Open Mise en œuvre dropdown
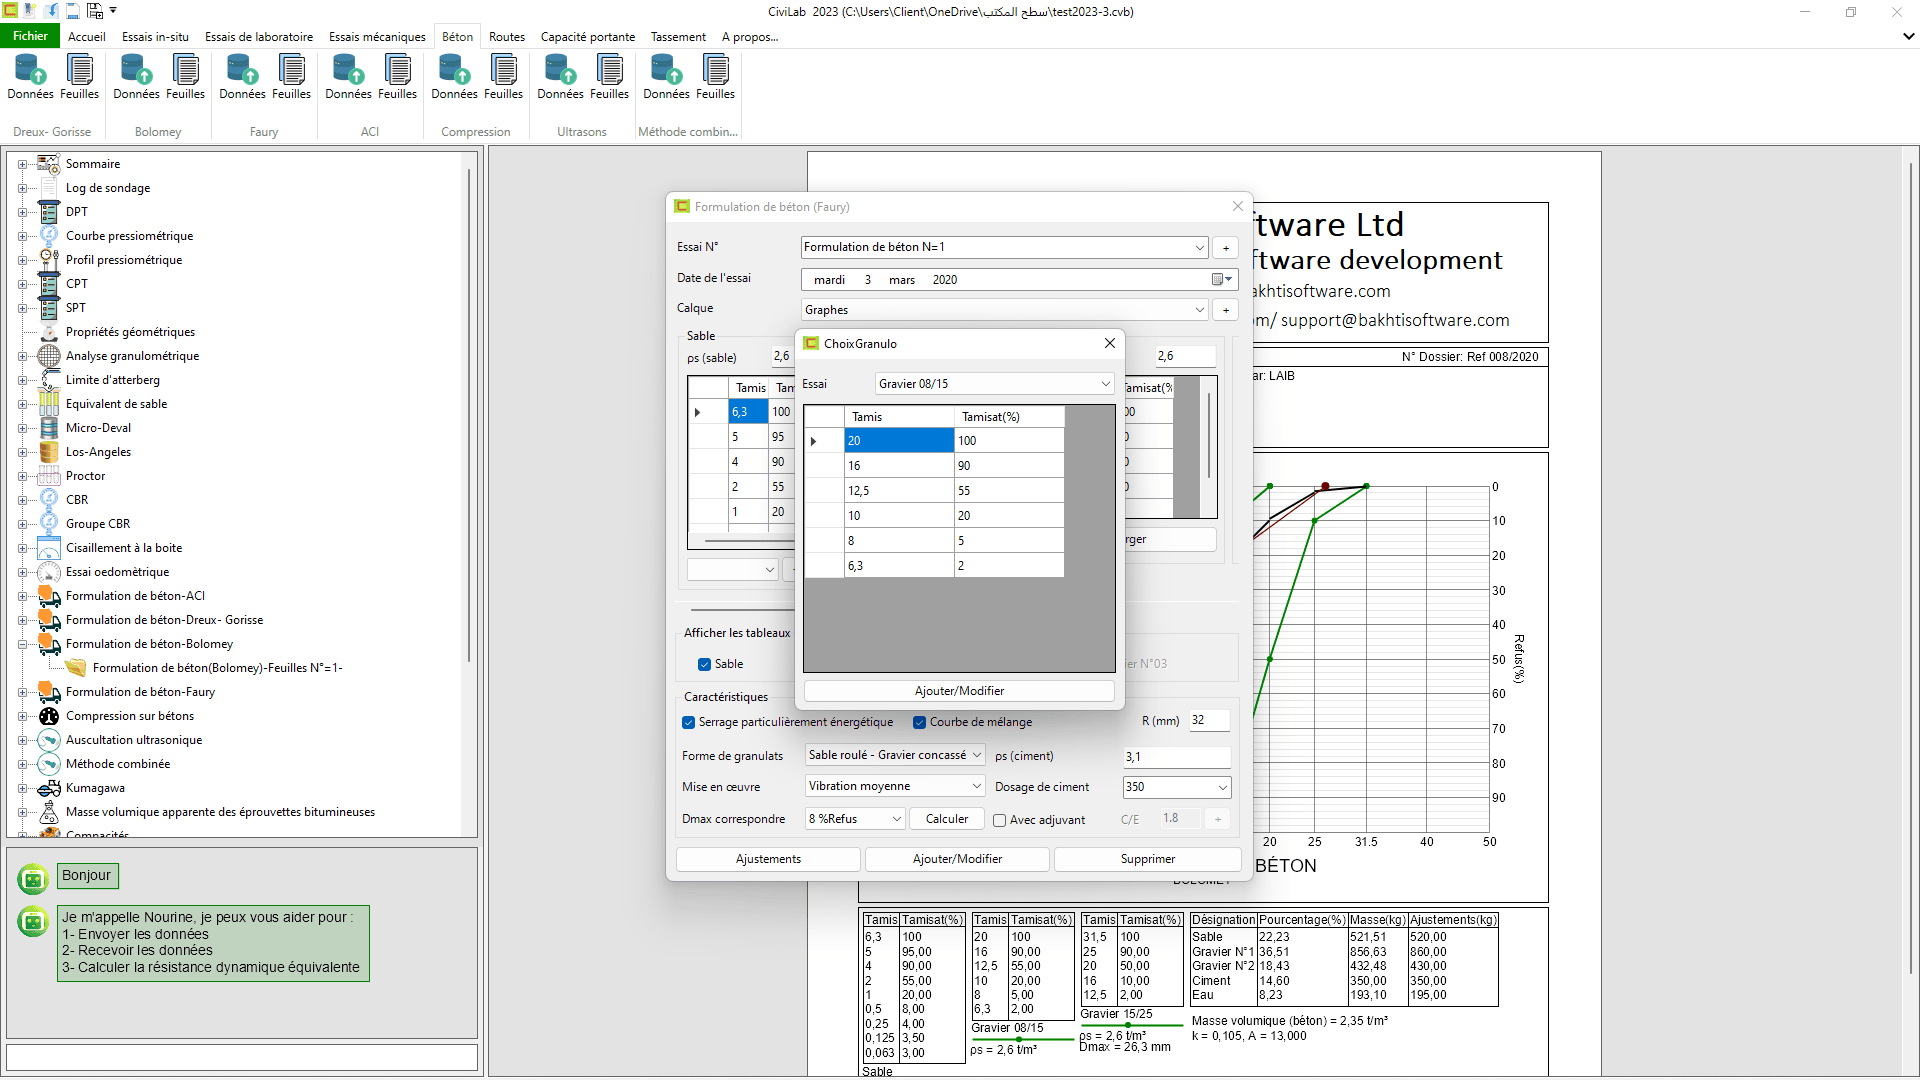 coord(977,786)
